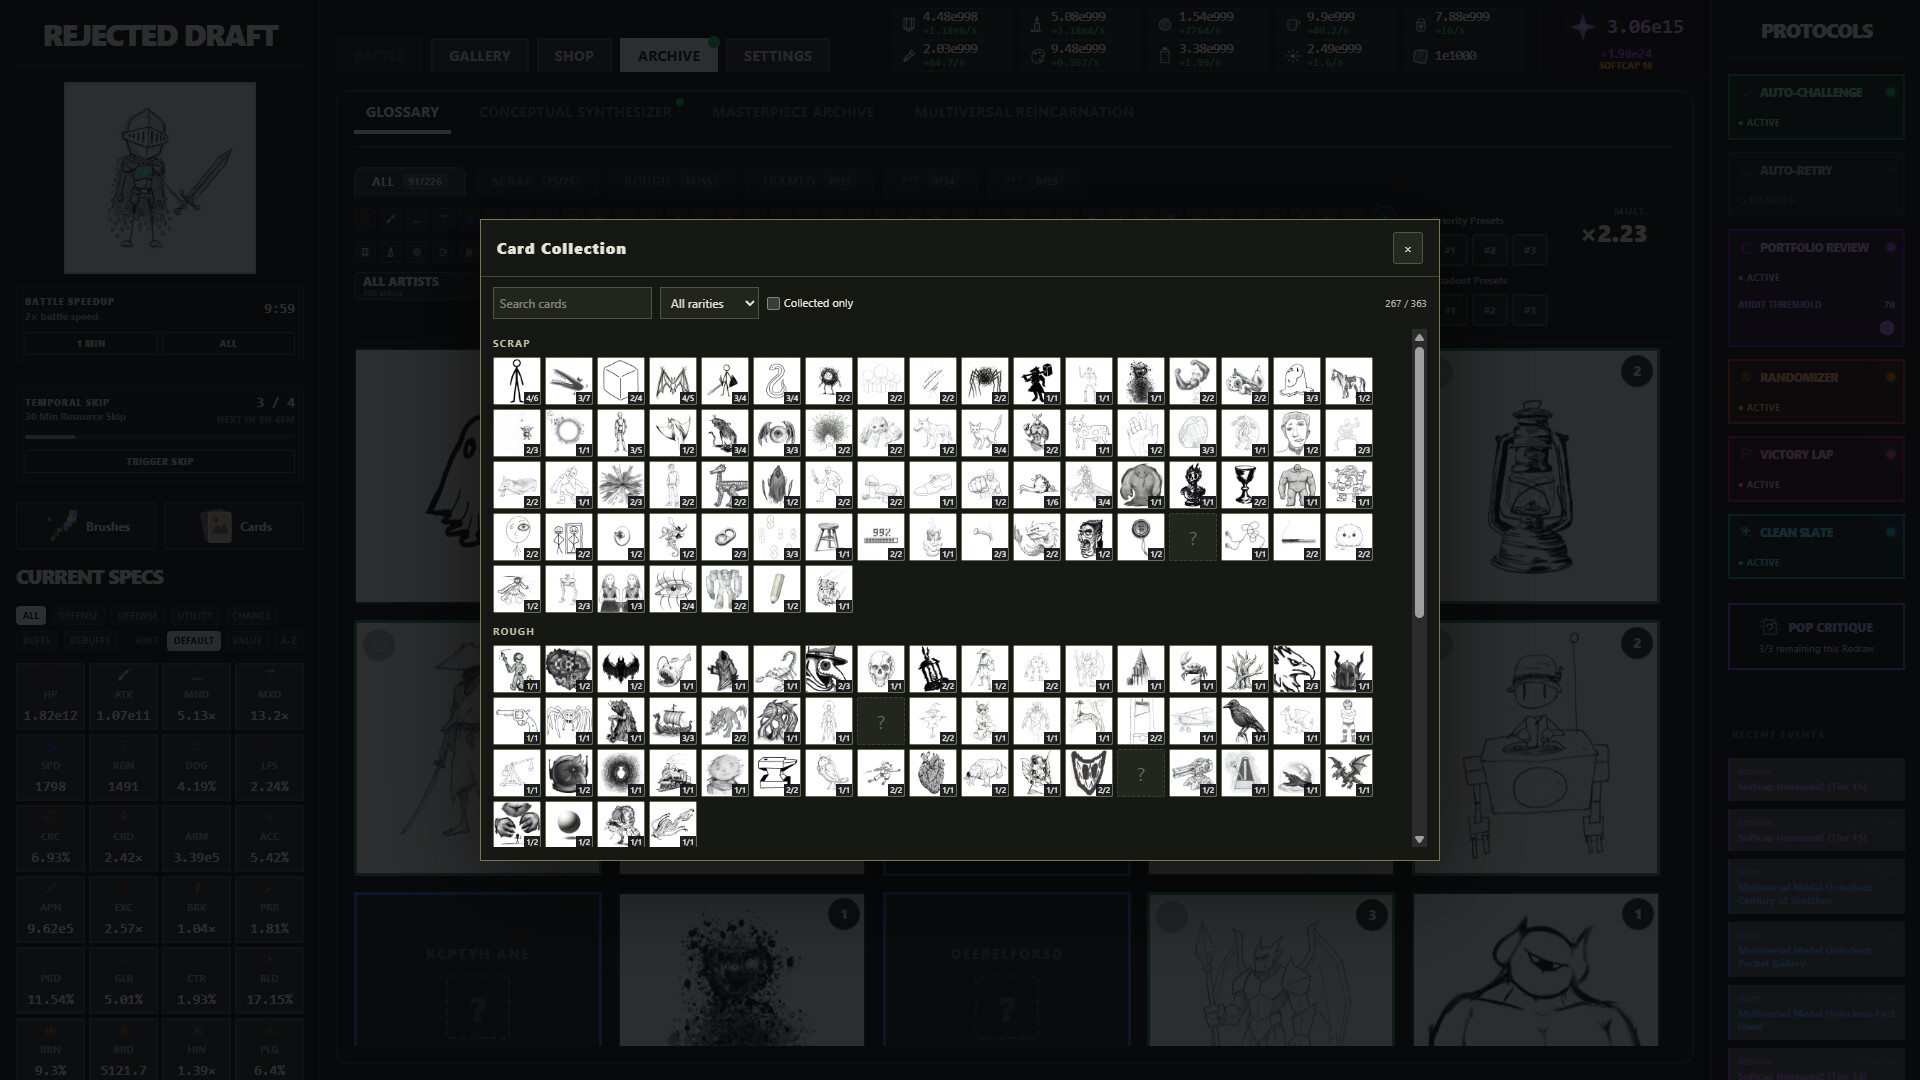Click the horse card in Scrap
The height and width of the screenshot is (1080, 1920).
click(1349, 381)
